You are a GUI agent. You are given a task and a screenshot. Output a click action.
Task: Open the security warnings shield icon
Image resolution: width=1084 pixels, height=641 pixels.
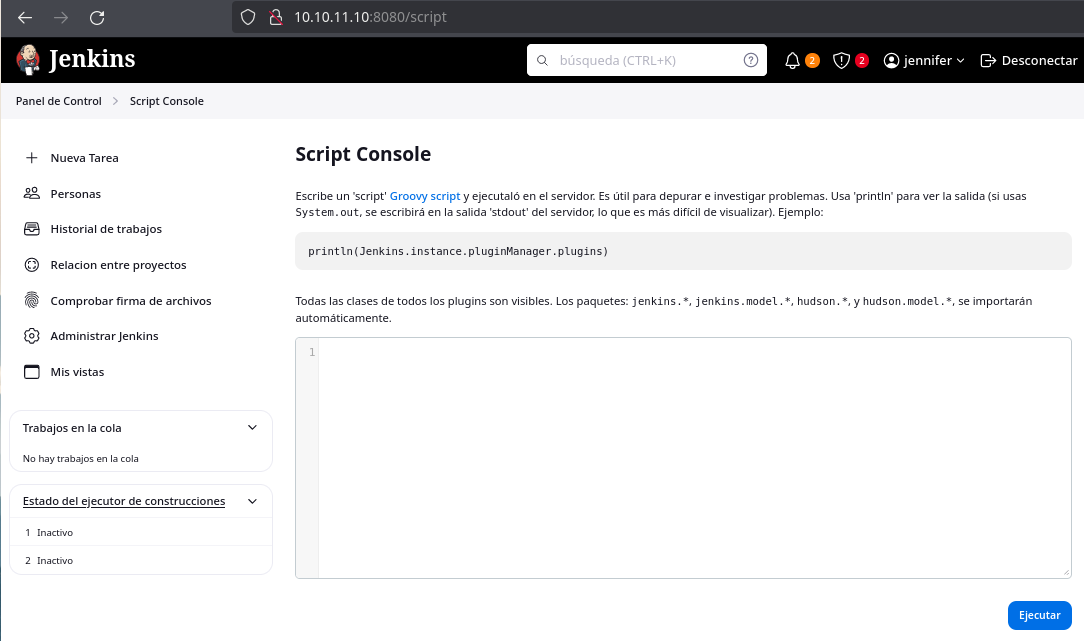click(841, 61)
